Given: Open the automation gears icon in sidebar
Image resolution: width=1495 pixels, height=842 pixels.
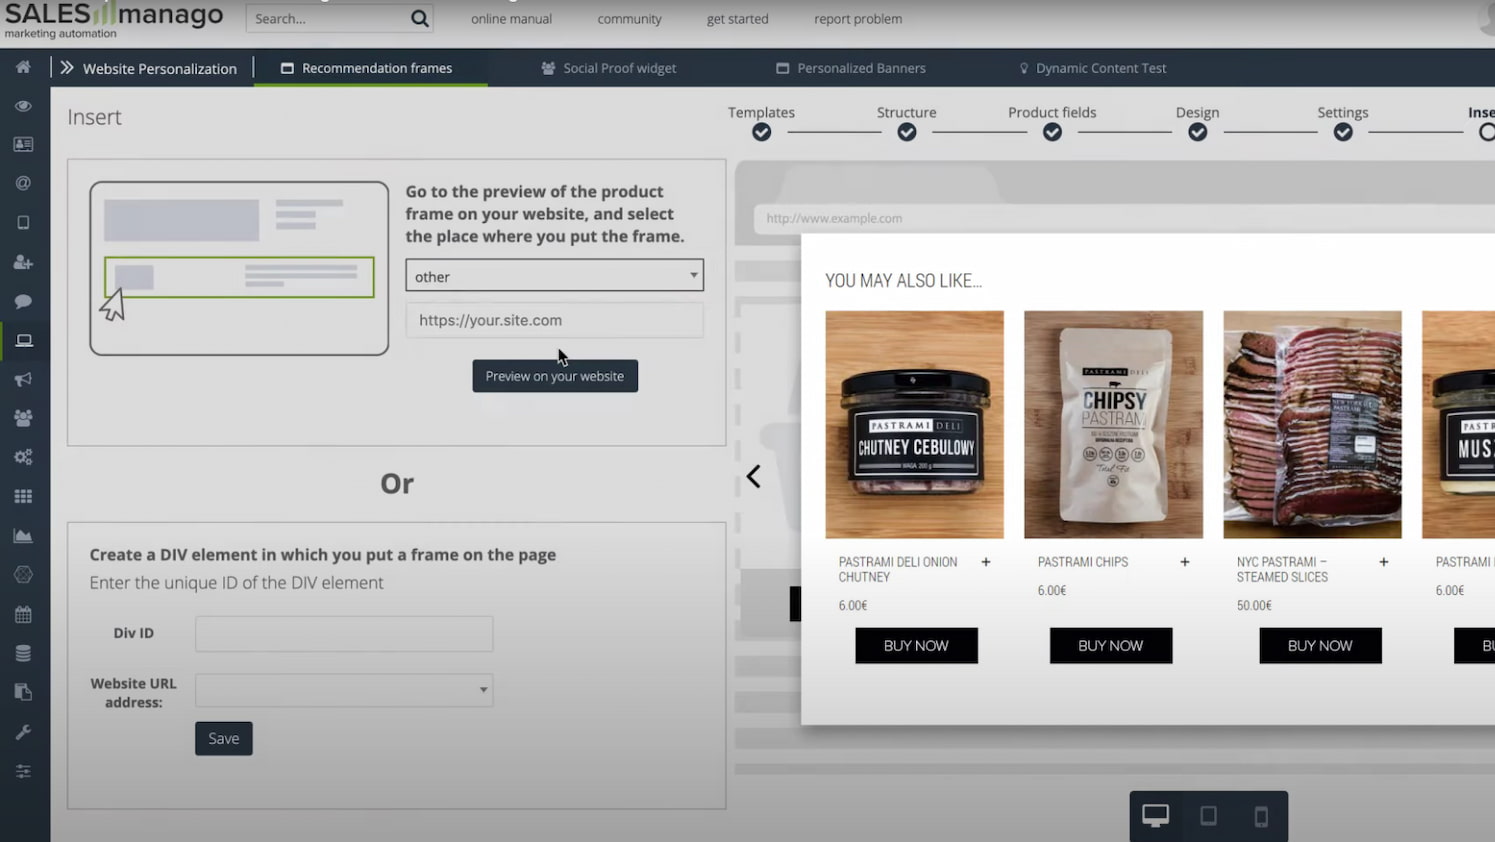Looking at the screenshot, I should coord(24,456).
